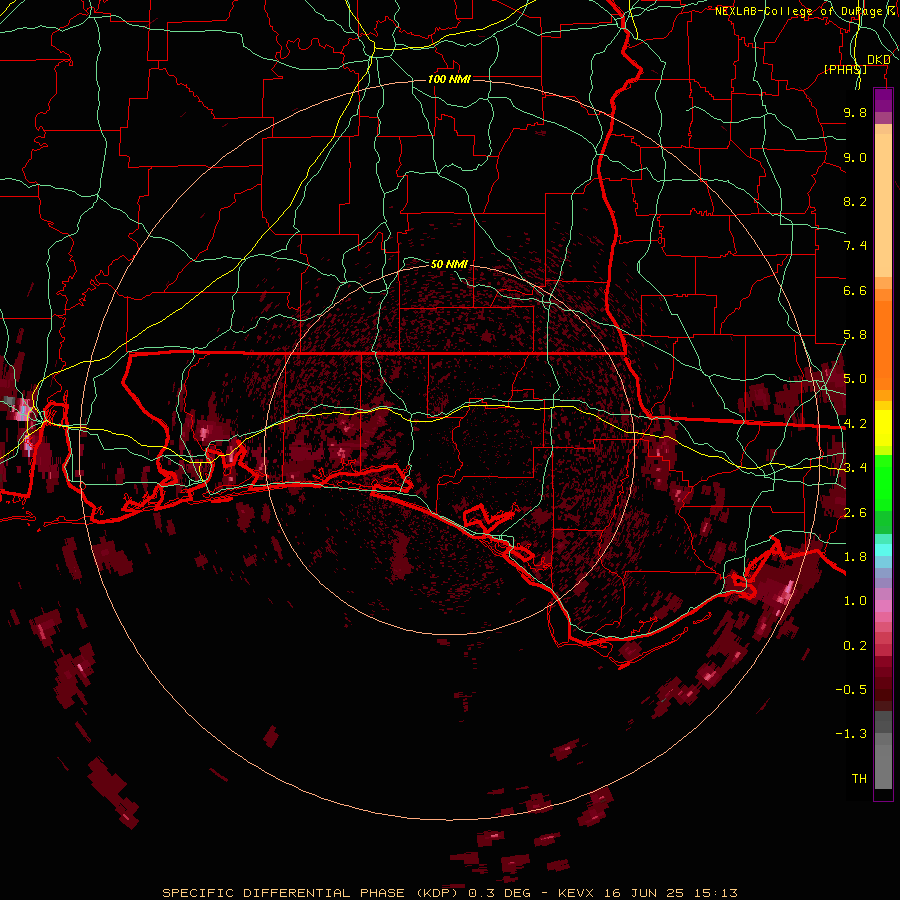Pick the purple segment atop the color bar

coord(883,101)
